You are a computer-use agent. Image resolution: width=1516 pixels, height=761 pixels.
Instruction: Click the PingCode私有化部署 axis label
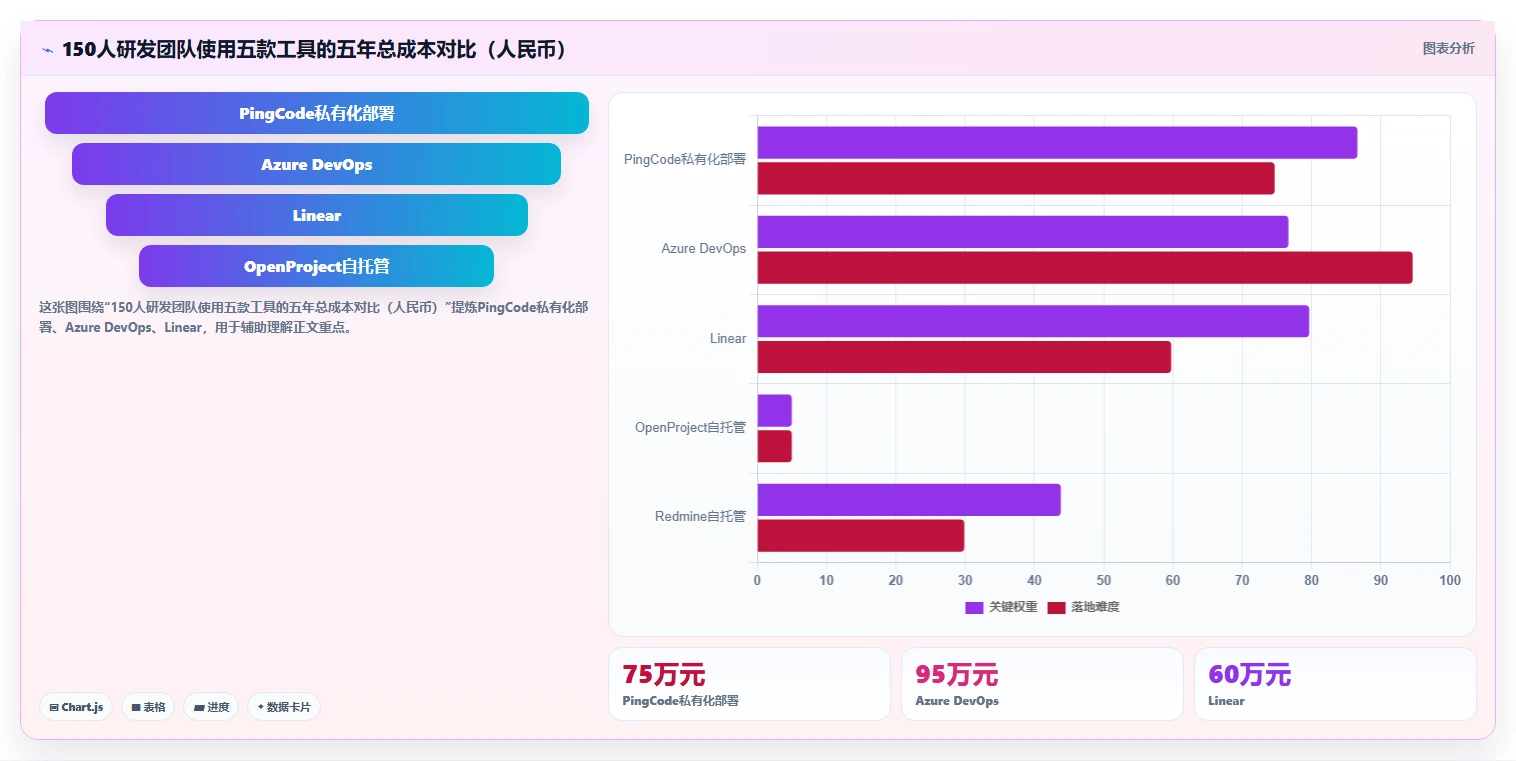[x=685, y=159]
